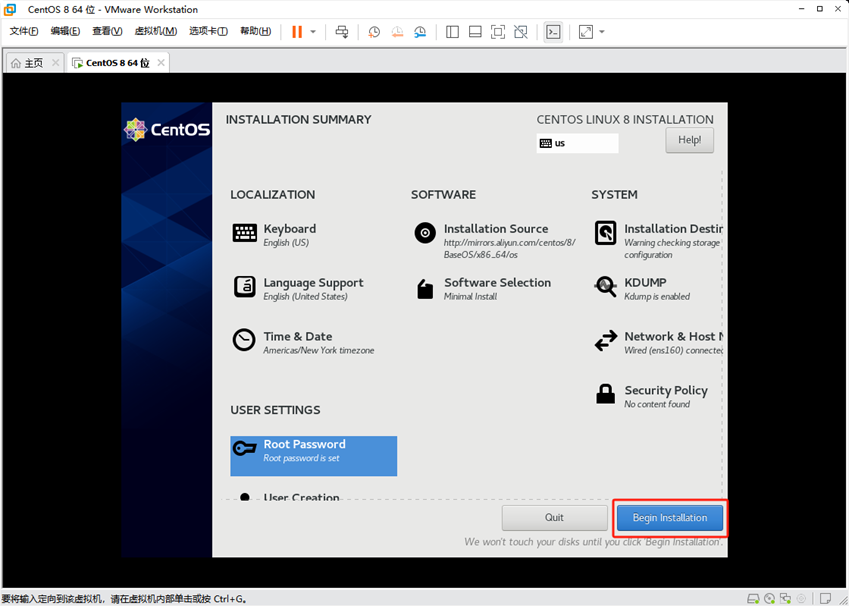Click the SYSTEM section heading
This screenshot has height=606, width=849.
pyautogui.click(x=615, y=194)
